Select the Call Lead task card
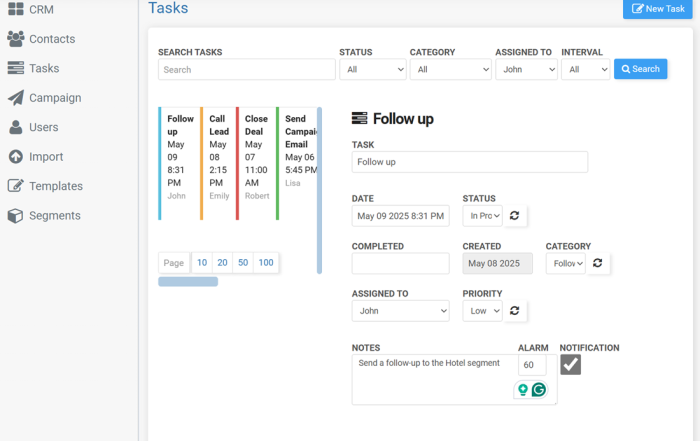700x441 pixels. pos(217,163)
